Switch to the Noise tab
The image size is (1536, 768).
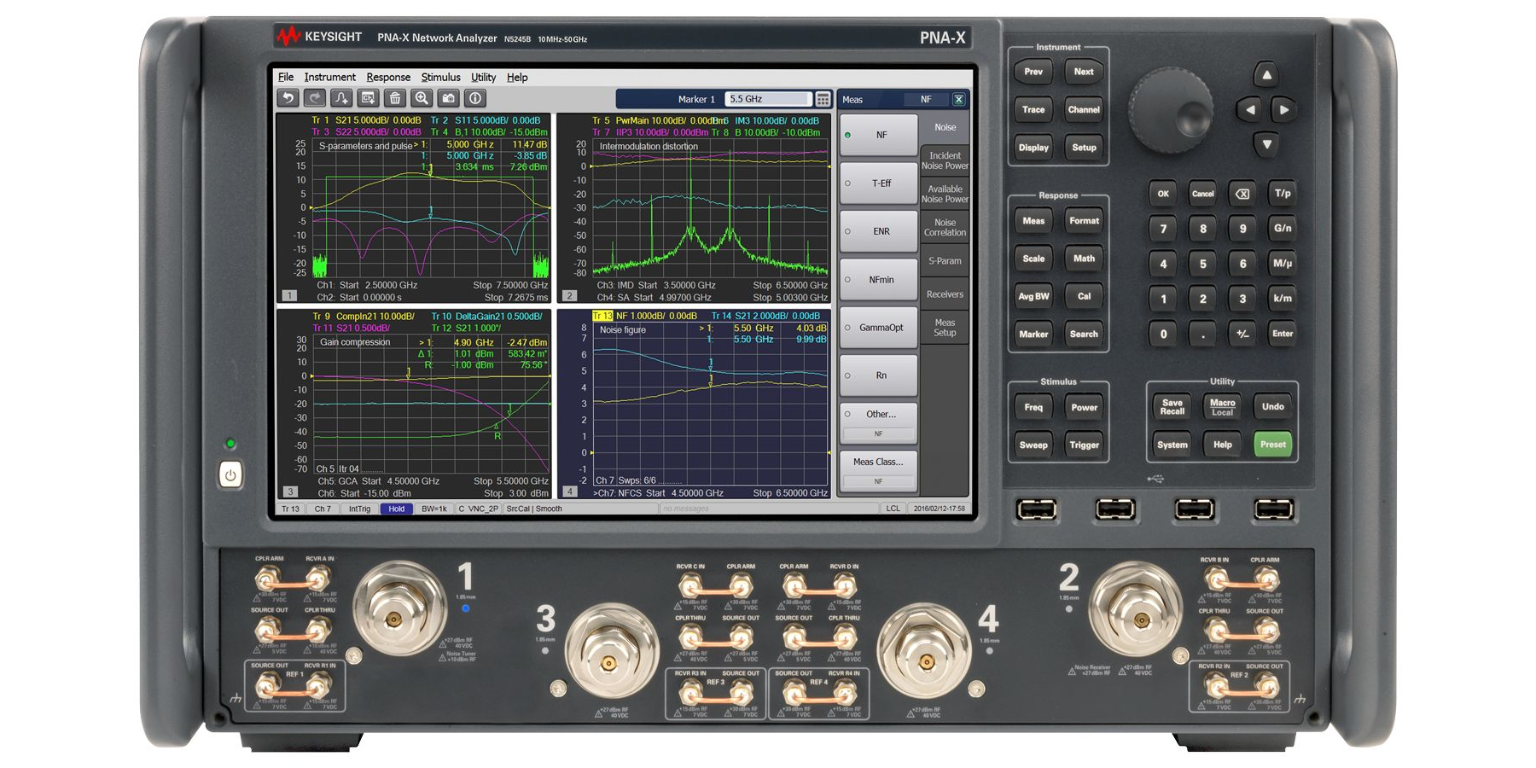tap(945, 128)
